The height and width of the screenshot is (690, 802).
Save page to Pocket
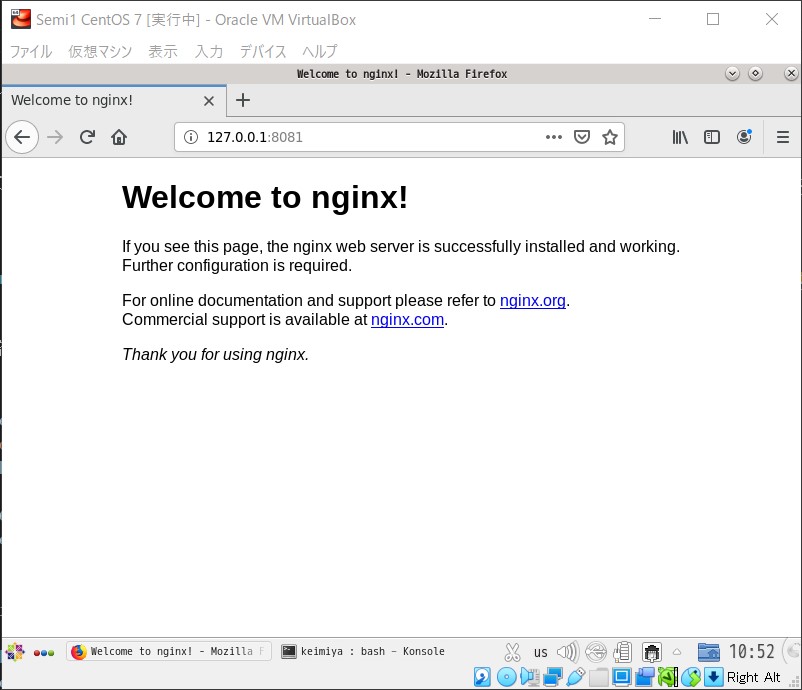pyautogui.click(x=582, y=137)
